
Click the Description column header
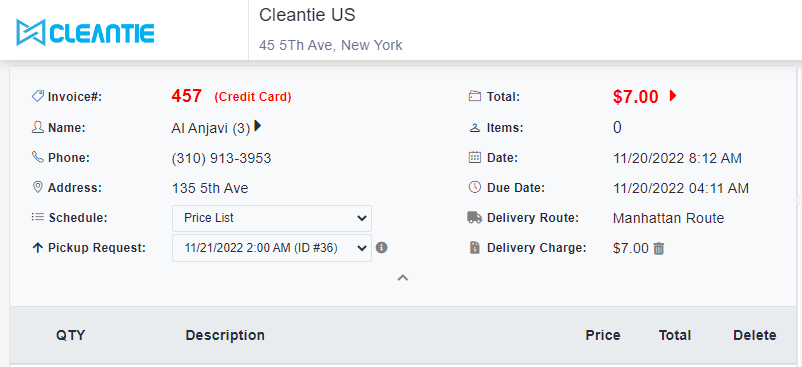click(x=225, y=335)
